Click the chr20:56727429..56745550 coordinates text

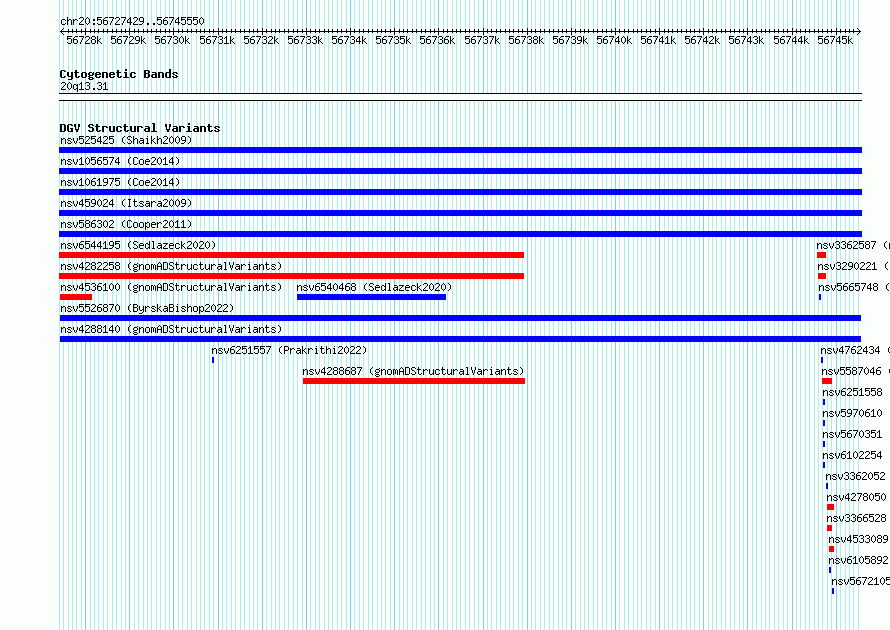click(x=132, y=21)
